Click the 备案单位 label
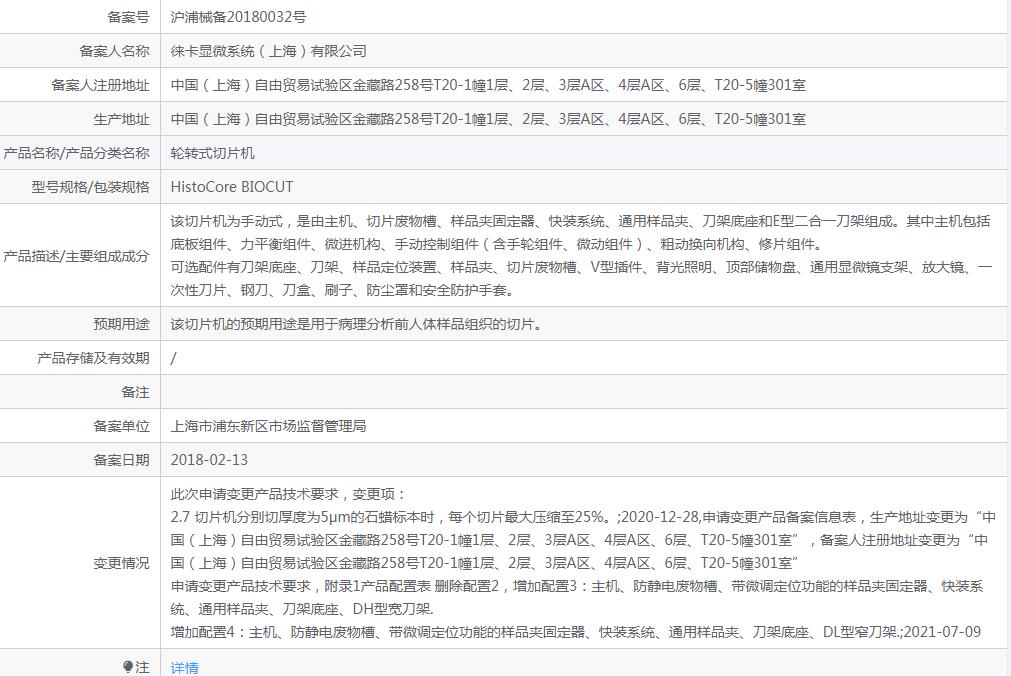 point(121,426)
